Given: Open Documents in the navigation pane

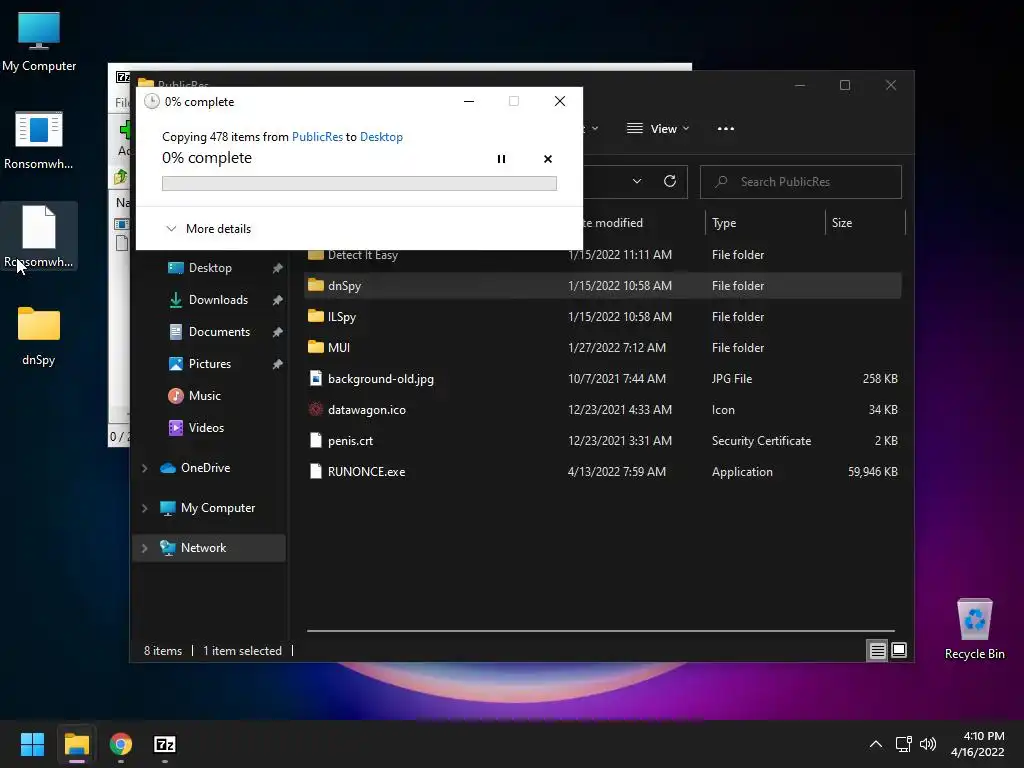Looking at the screenshot, I should coord(219,332).
